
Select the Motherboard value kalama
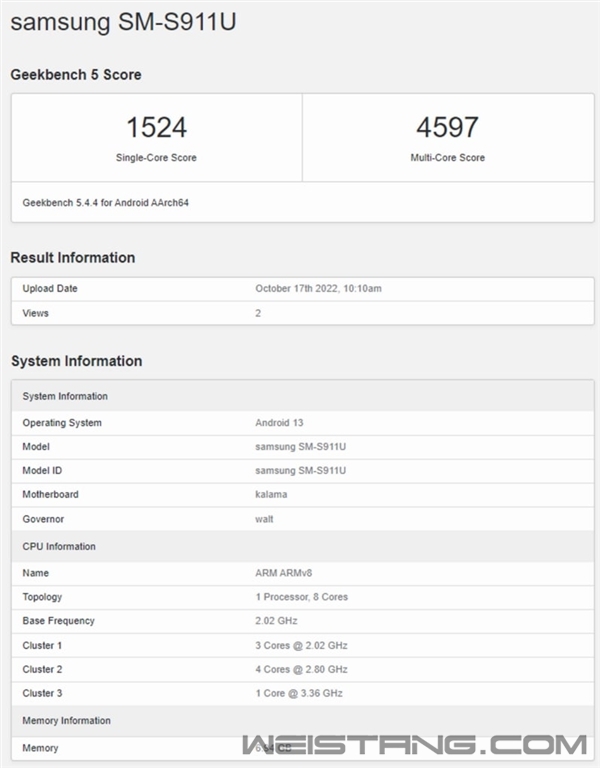tap(270, 494)
